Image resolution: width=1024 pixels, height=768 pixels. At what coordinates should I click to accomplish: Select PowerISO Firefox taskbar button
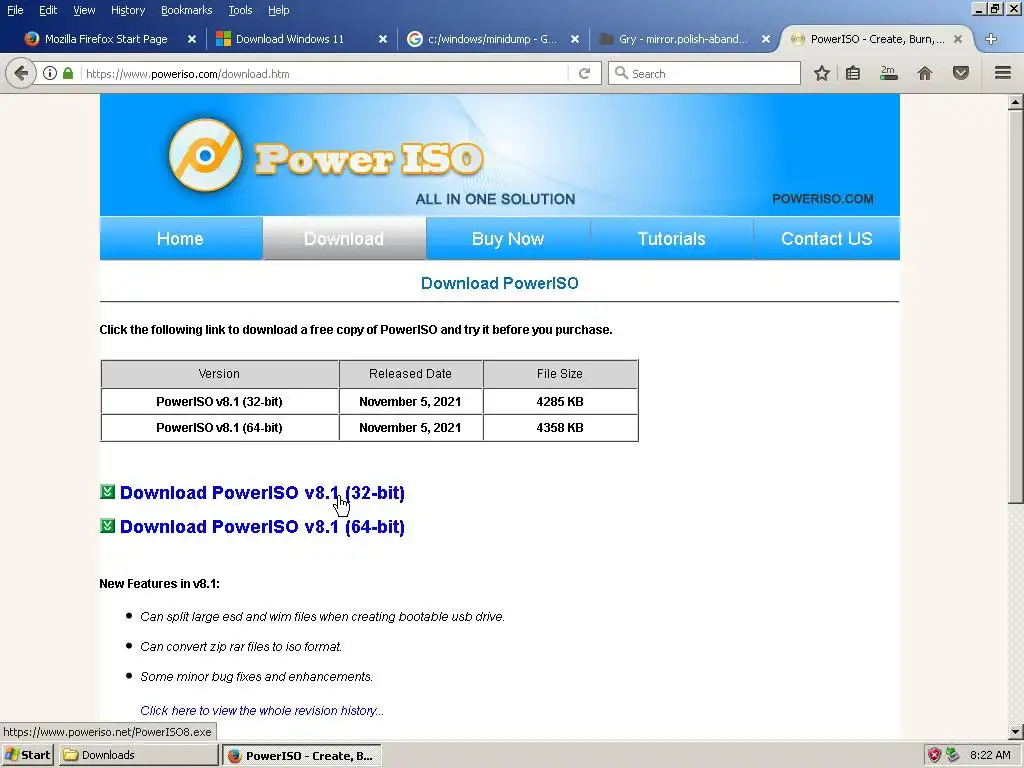[302, 756]
